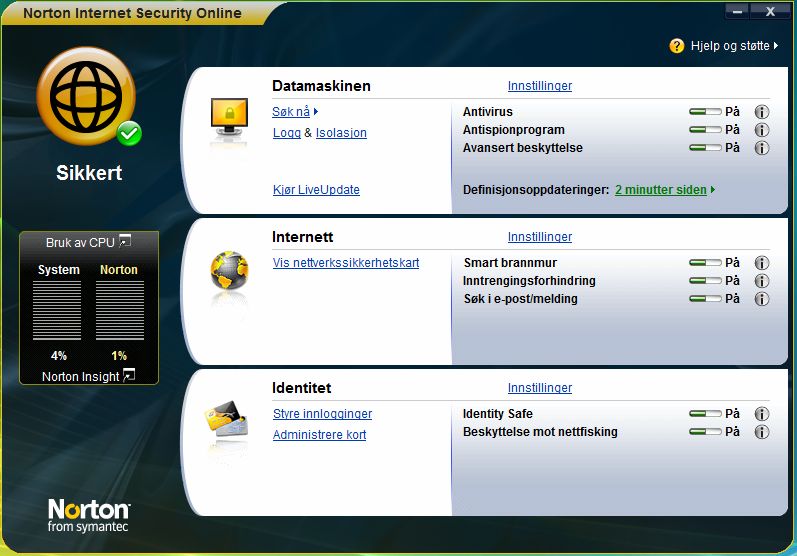The width and height of the screenshot is (797, 556).
Task: Open the Bruk av CPU popup icon
Action: pyautogui.click(x=125, y=241)
